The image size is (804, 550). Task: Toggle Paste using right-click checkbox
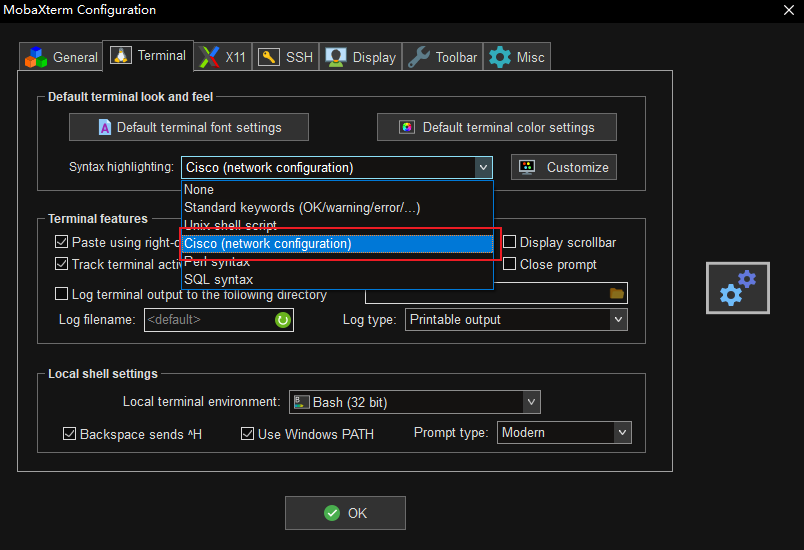point(62,242)
